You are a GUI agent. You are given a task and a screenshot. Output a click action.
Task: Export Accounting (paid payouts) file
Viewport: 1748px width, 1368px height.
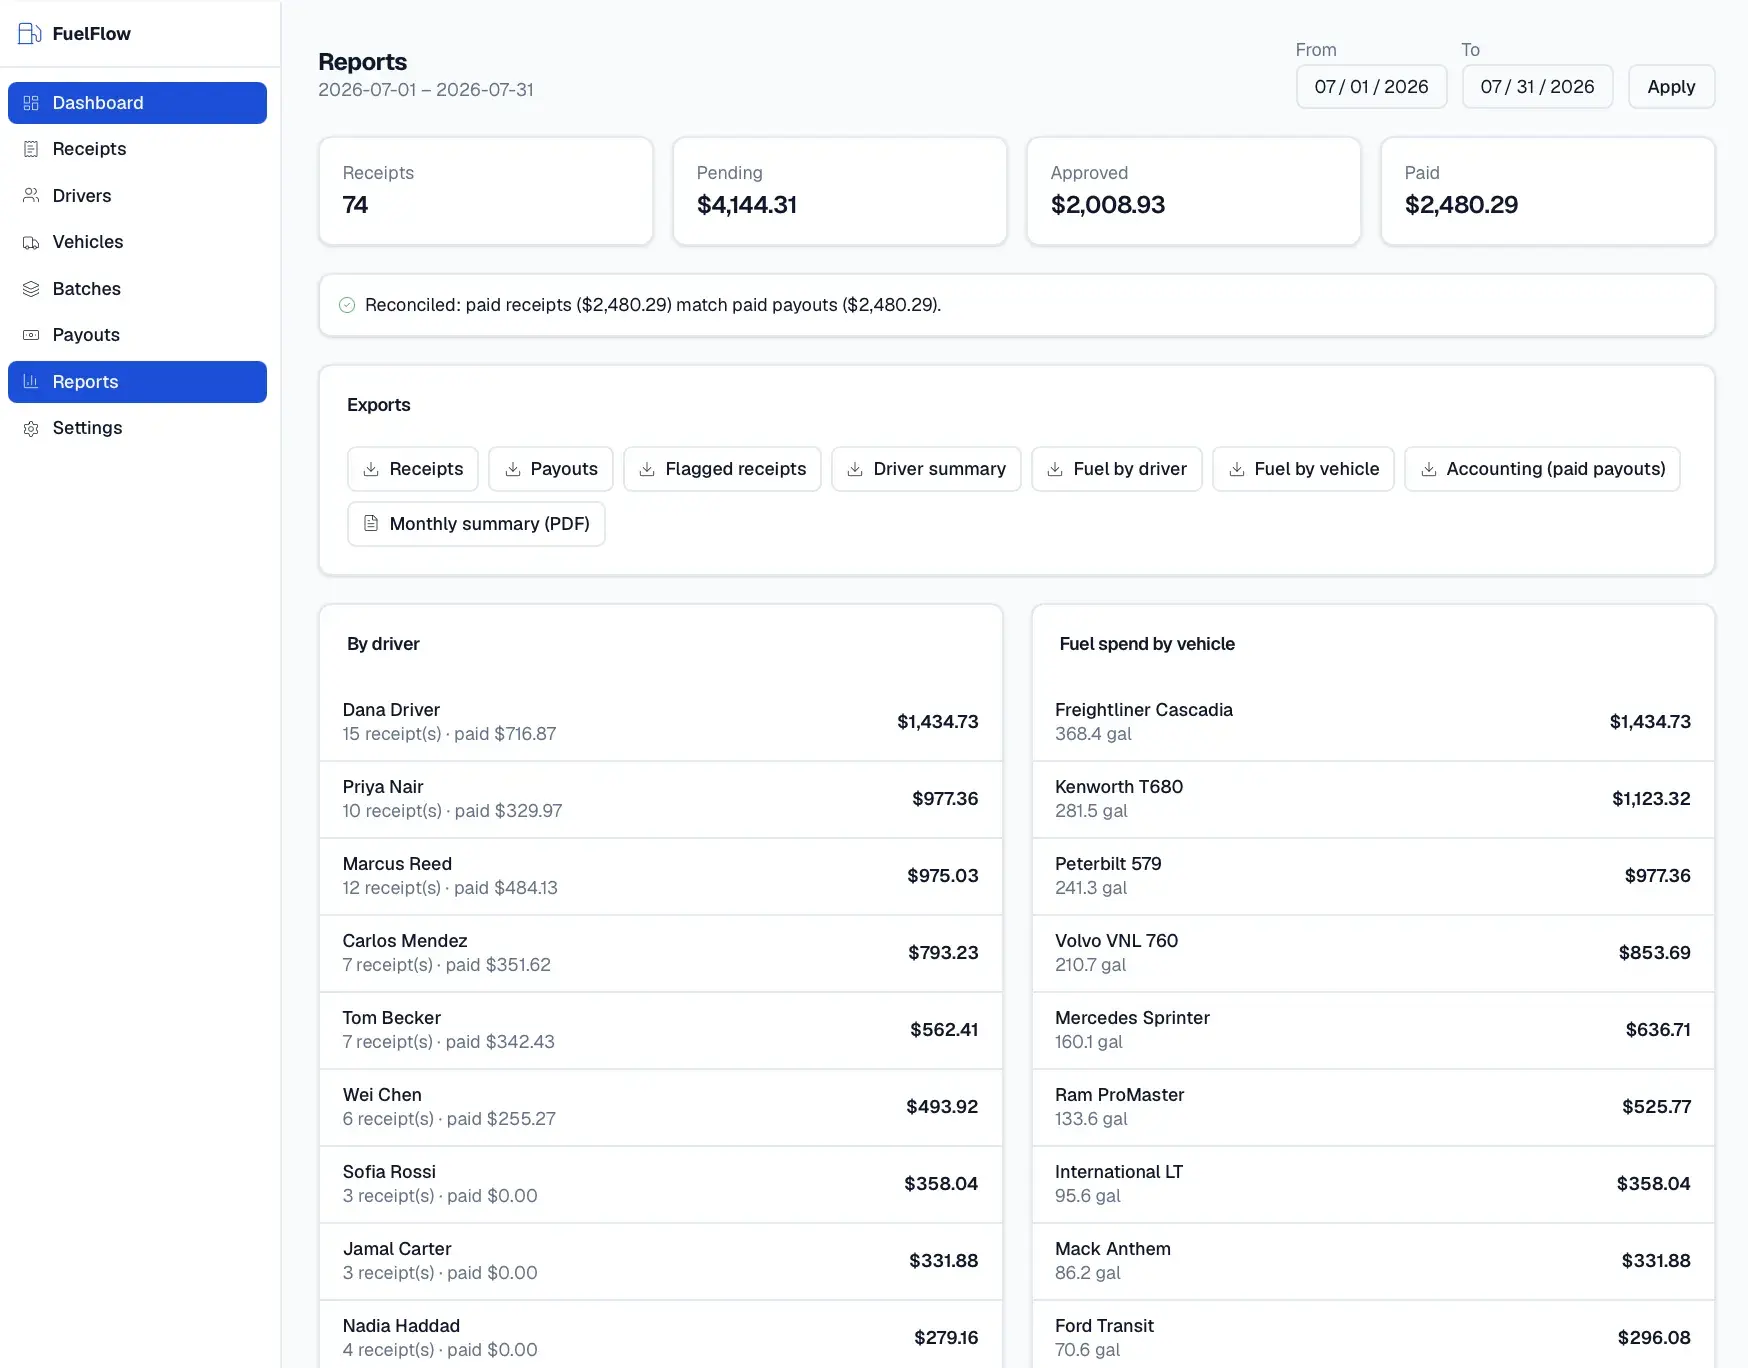click(1543, 469)
